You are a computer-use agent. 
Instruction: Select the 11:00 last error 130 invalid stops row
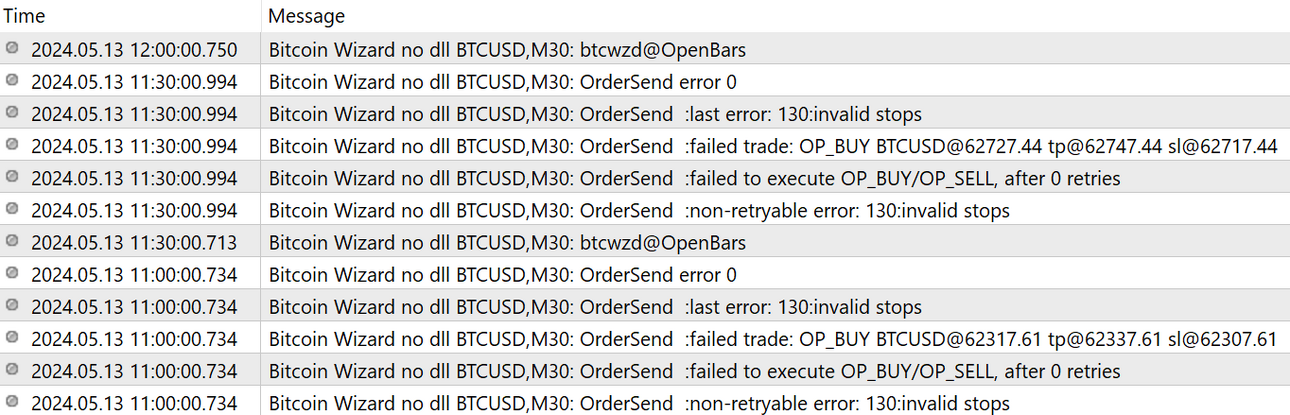point(645,305)
